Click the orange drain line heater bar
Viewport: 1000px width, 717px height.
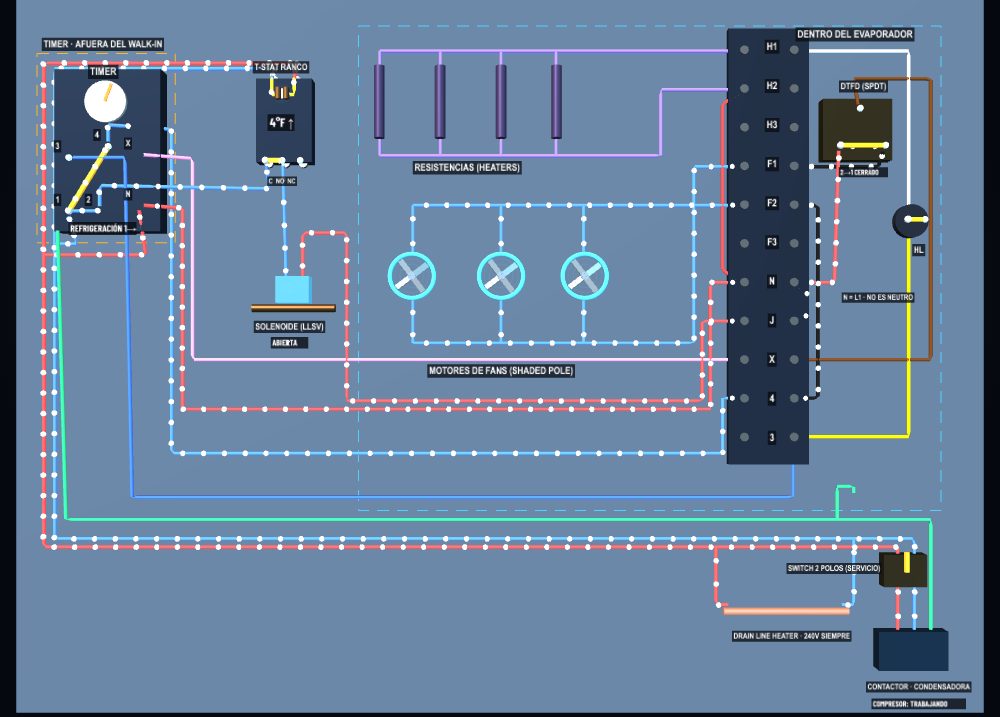(786, 611)
